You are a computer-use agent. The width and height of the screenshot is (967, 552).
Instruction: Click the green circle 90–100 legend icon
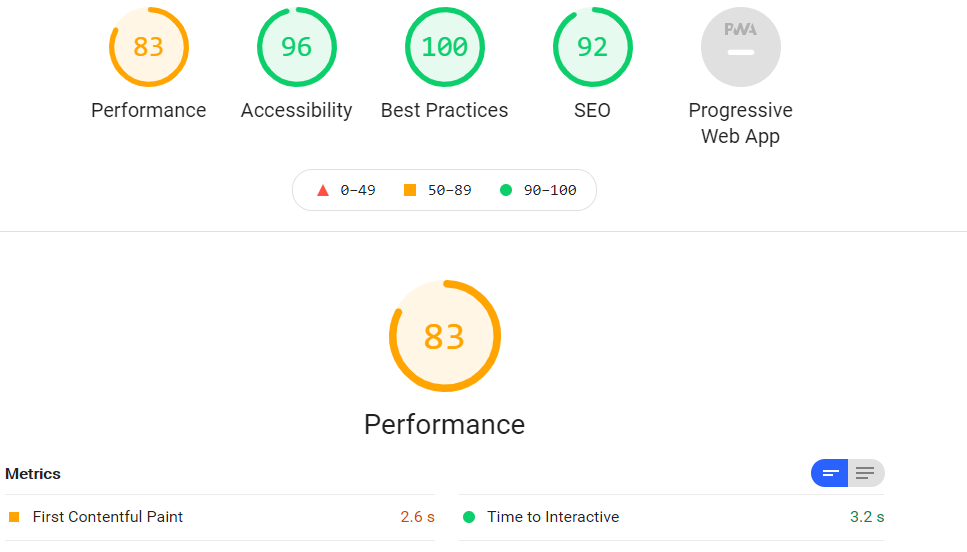pos(506,190)
